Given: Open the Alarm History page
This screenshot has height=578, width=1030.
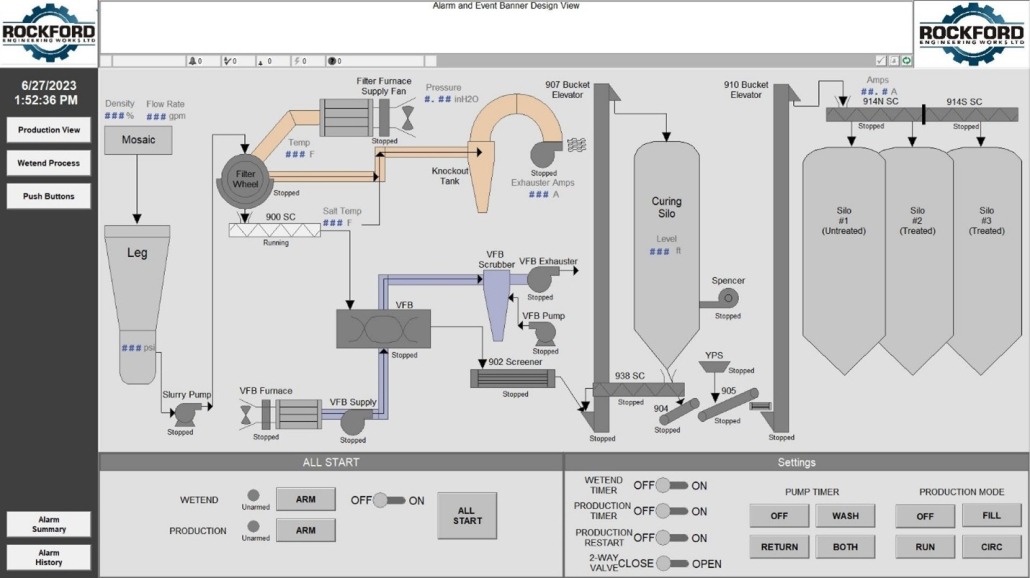Looking at the screenshot, I should click(x=49, y=557).
